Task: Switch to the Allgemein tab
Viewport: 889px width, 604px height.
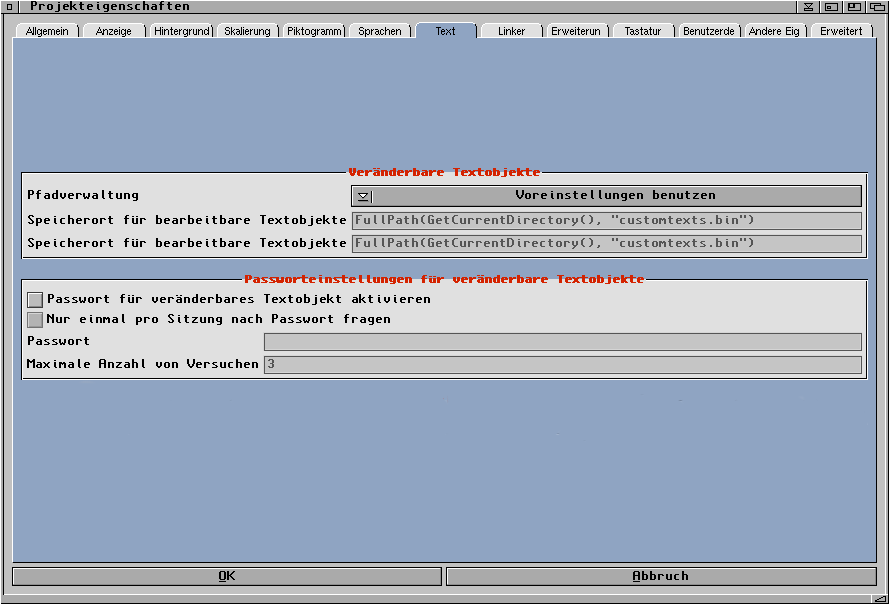Action: tap(48, 31)
